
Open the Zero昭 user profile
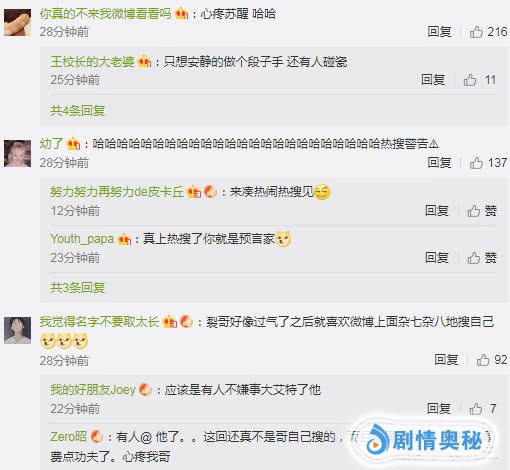coord(68,436)
